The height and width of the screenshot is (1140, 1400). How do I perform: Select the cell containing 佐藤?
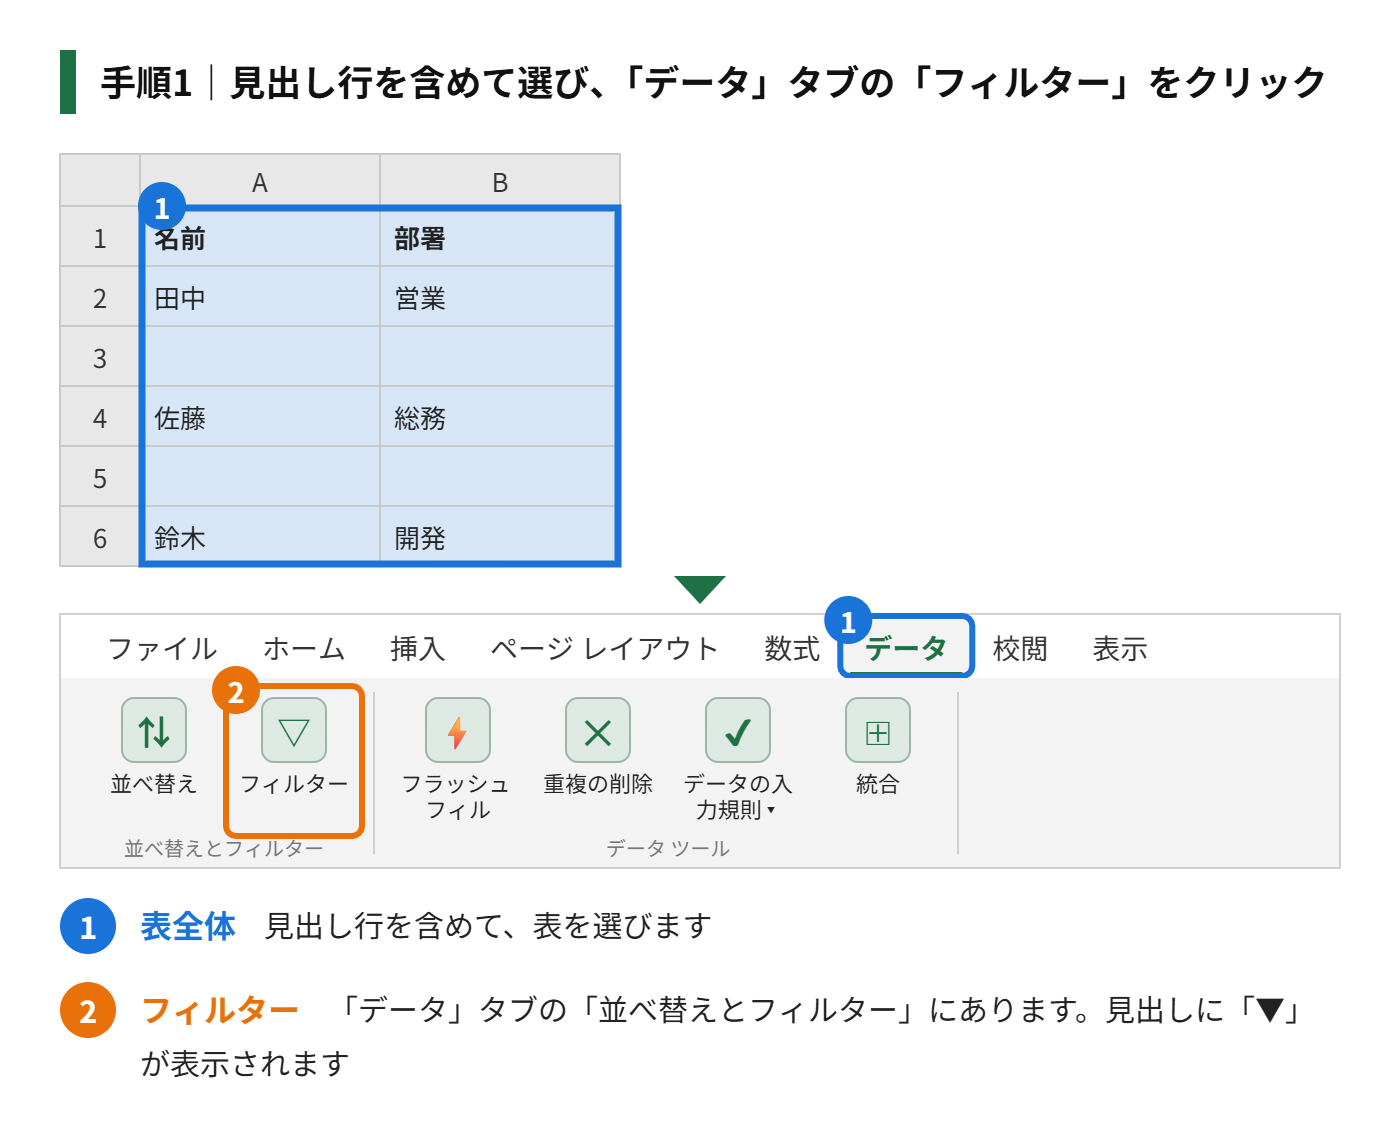click(260, 417)
